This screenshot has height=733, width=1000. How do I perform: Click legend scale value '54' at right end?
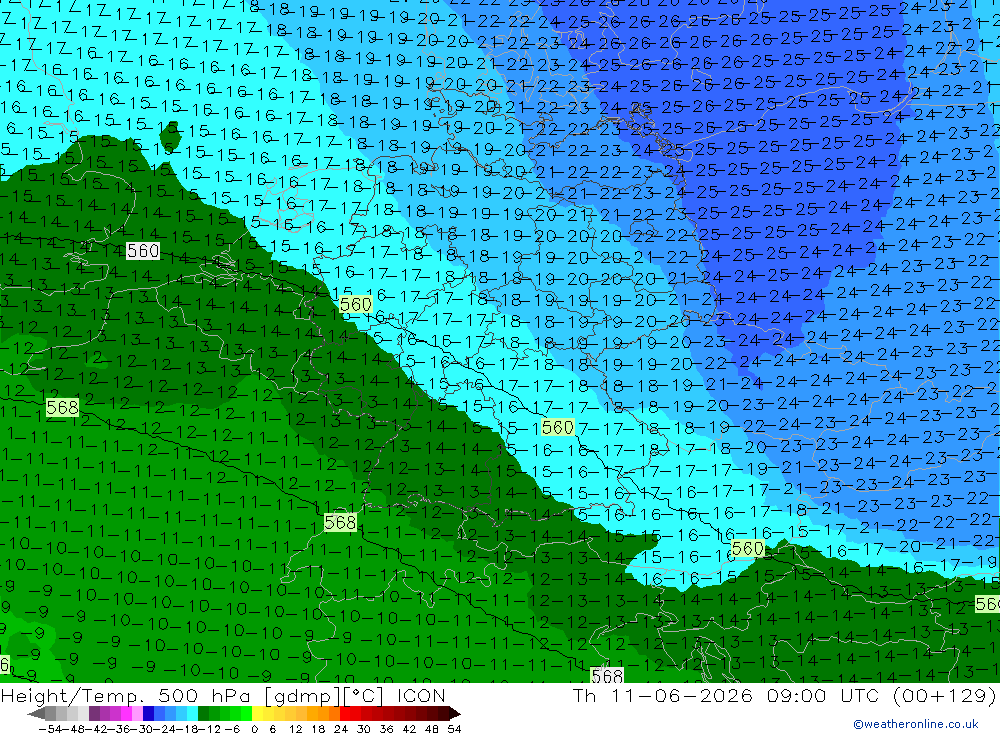click(454, 729)
